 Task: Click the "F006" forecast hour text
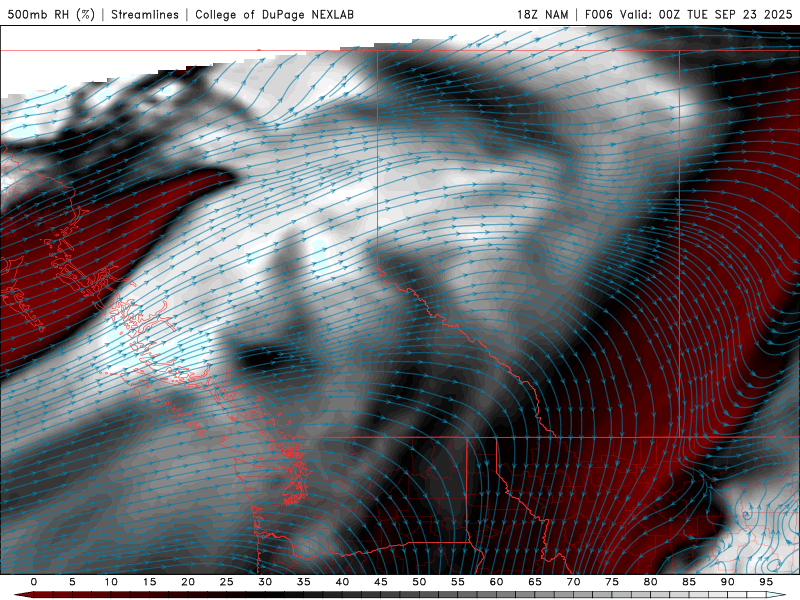(x=598, y=14)
